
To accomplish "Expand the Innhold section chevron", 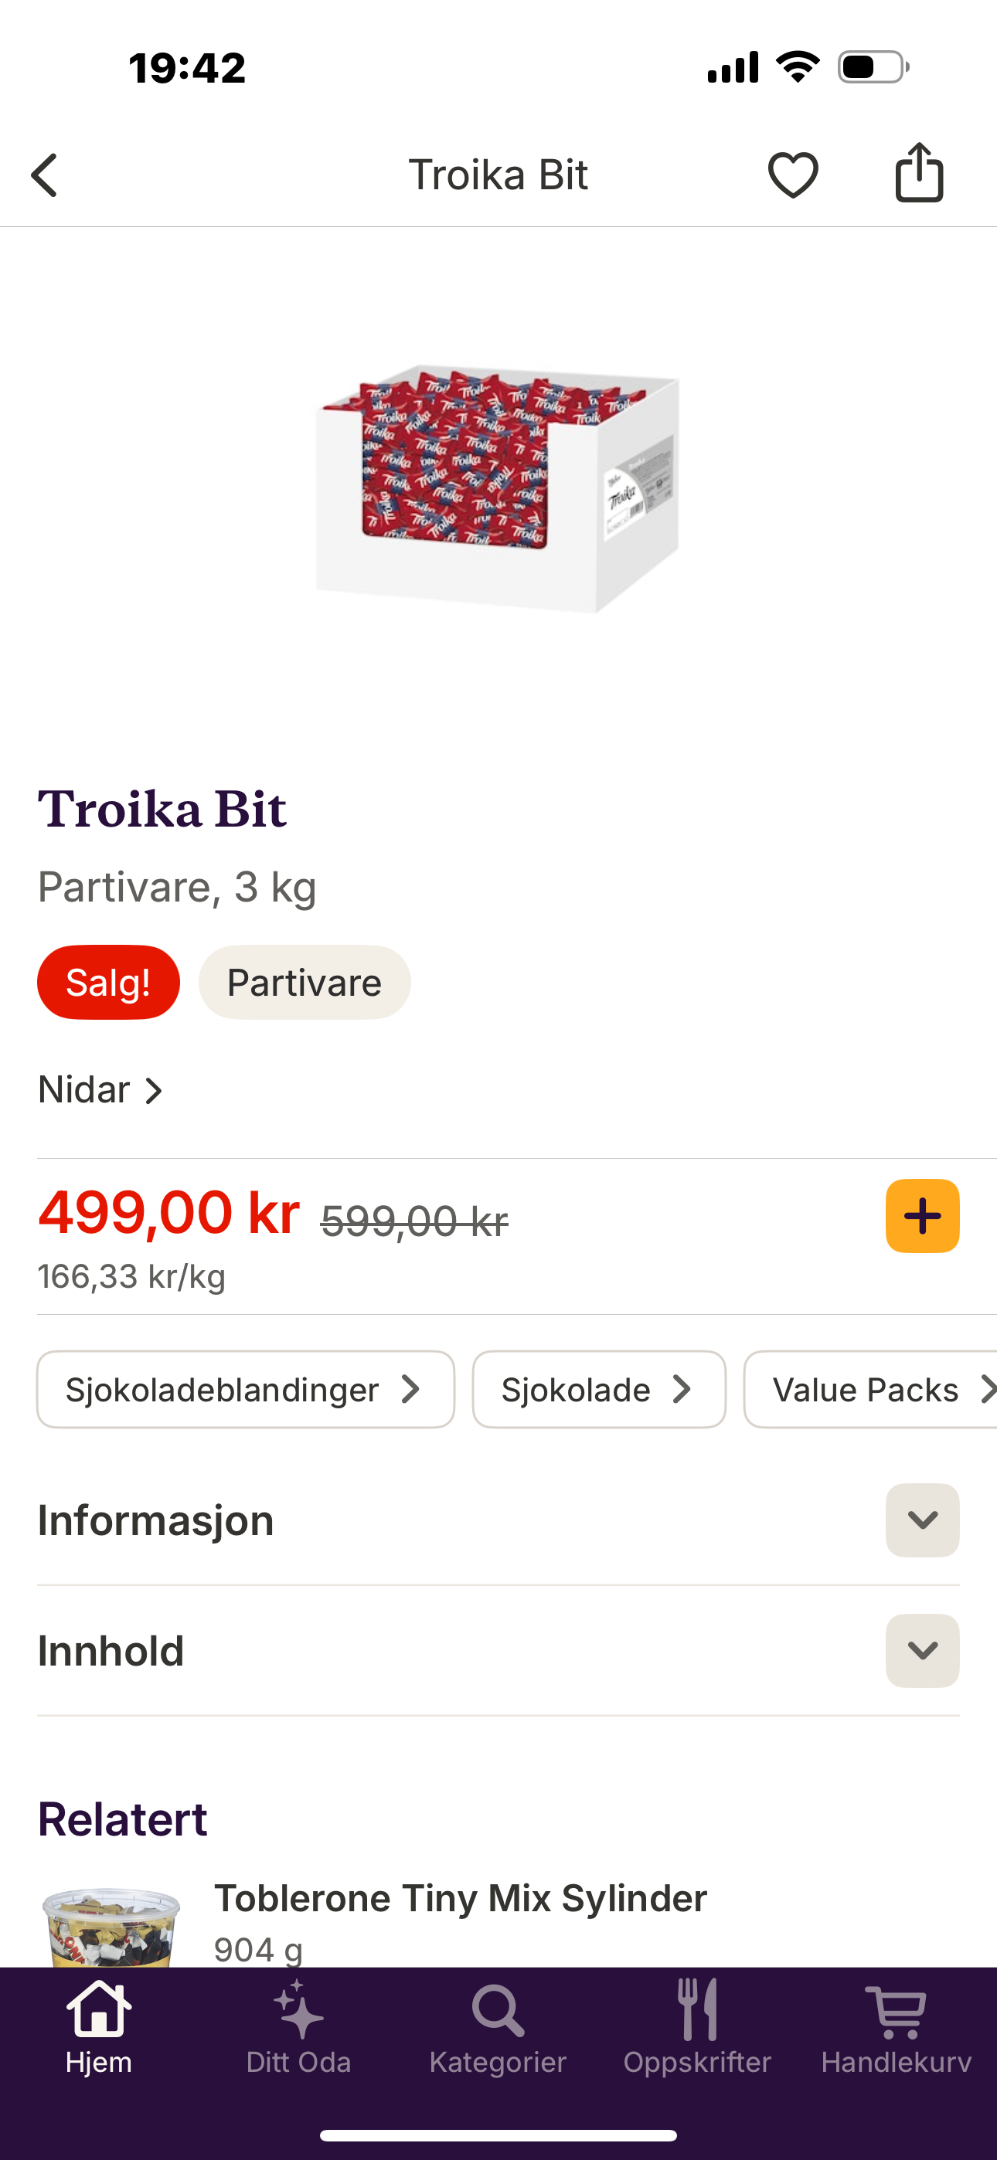I will (922, 1650).
